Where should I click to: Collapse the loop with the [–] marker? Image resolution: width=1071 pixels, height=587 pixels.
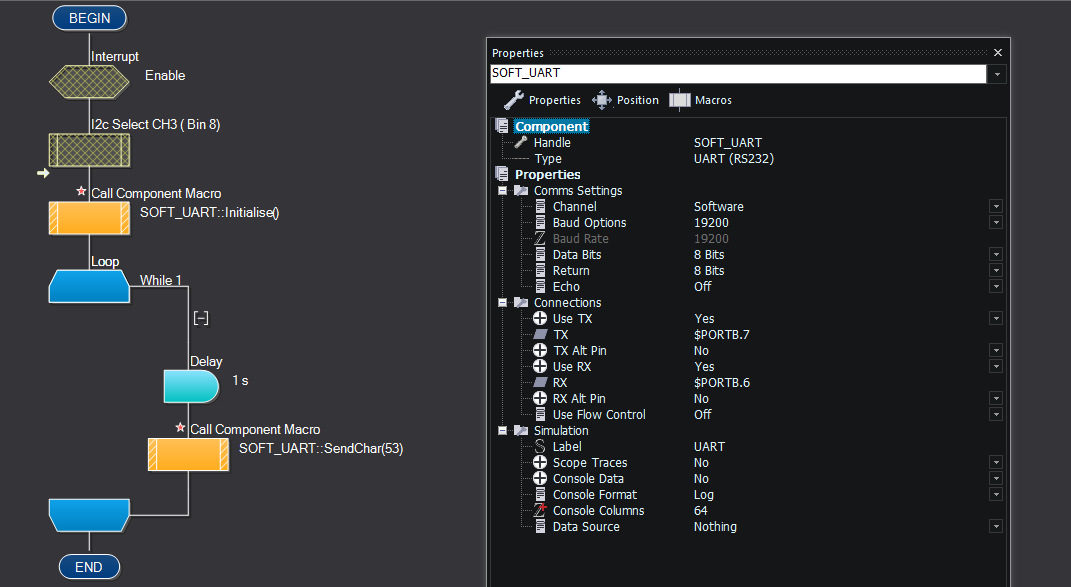pos(201,318)
